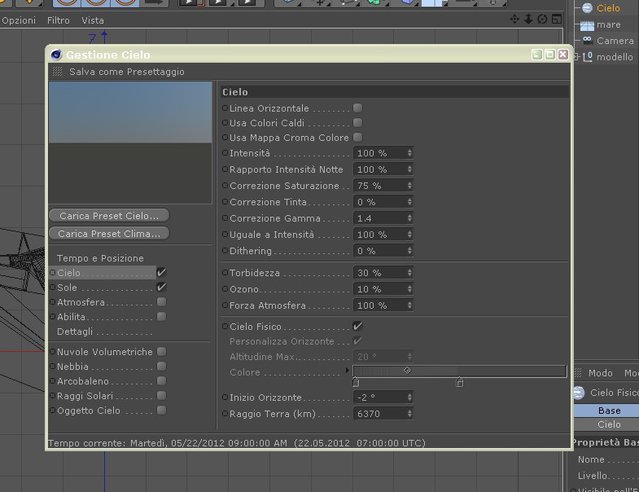Expand the Colore gradient disclosure triangle
The height and width of the screenshot is (492, 639).
tap(347, 371)
